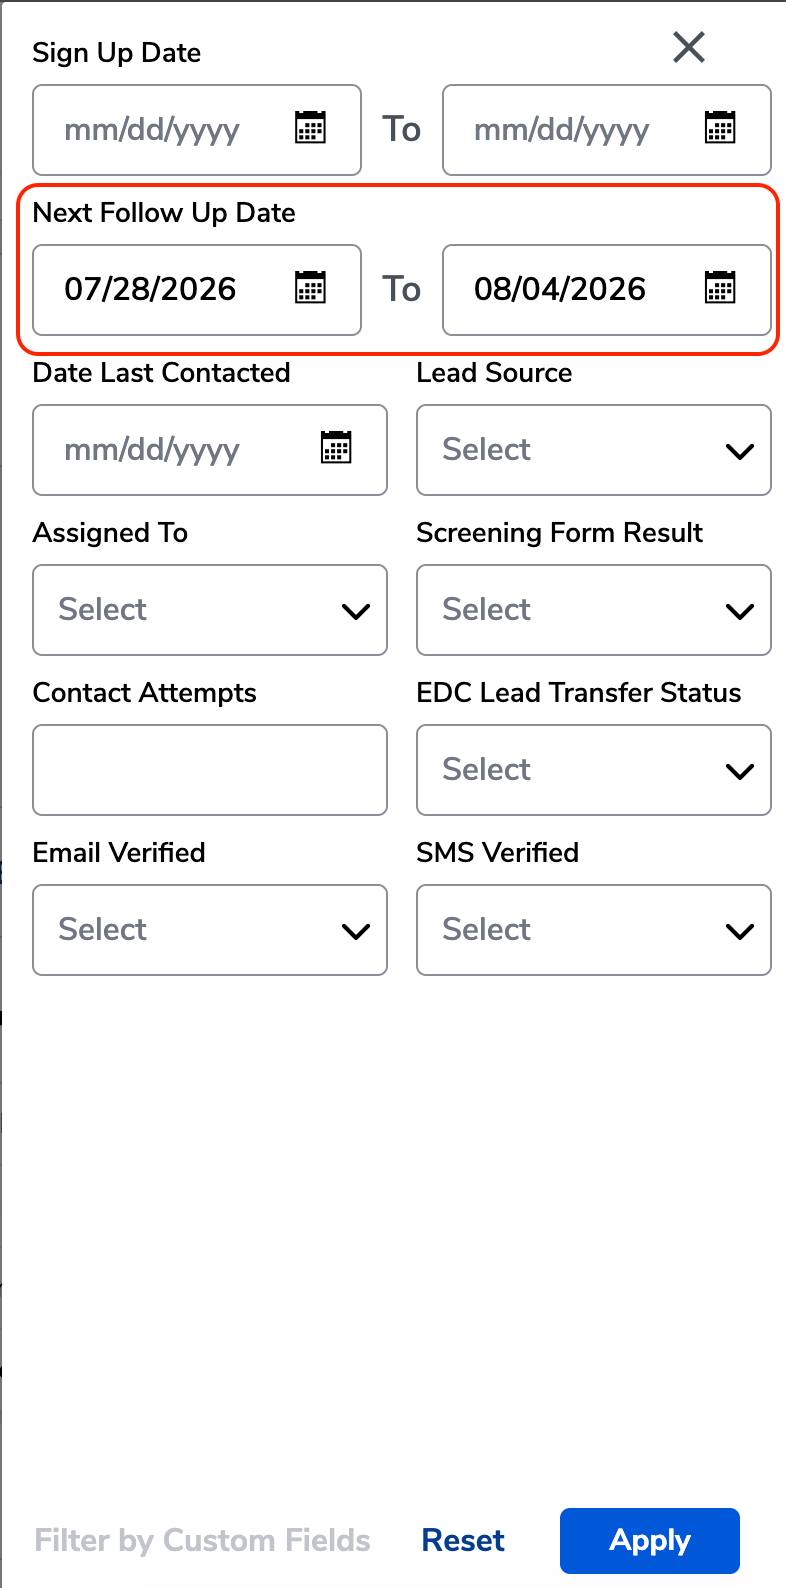The image size is (786, 1588).
Task: Edit the 08/04/2026 follow up end date
Action: pyautogui.click(x=607, y=290)
